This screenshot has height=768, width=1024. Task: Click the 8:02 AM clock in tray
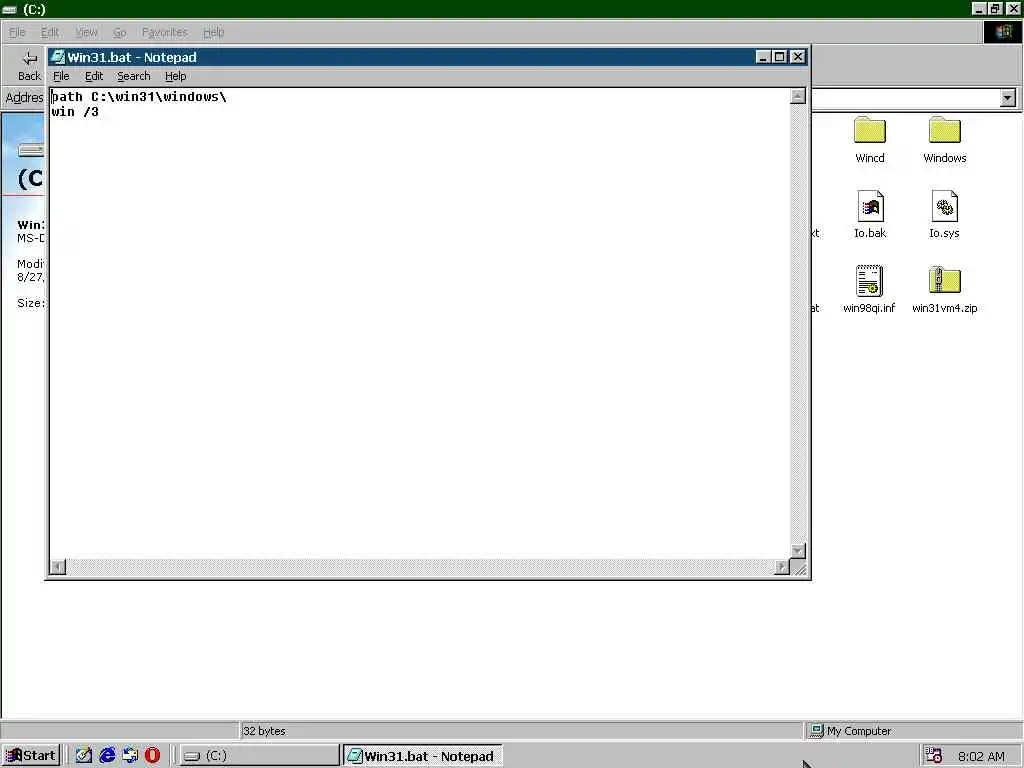981,756
